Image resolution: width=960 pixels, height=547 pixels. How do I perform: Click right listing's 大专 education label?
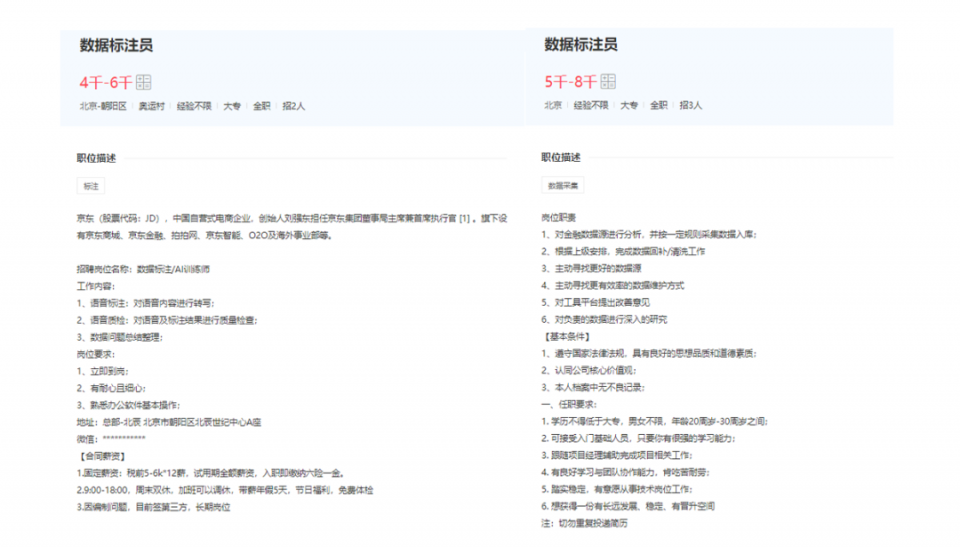coord(629,106)
